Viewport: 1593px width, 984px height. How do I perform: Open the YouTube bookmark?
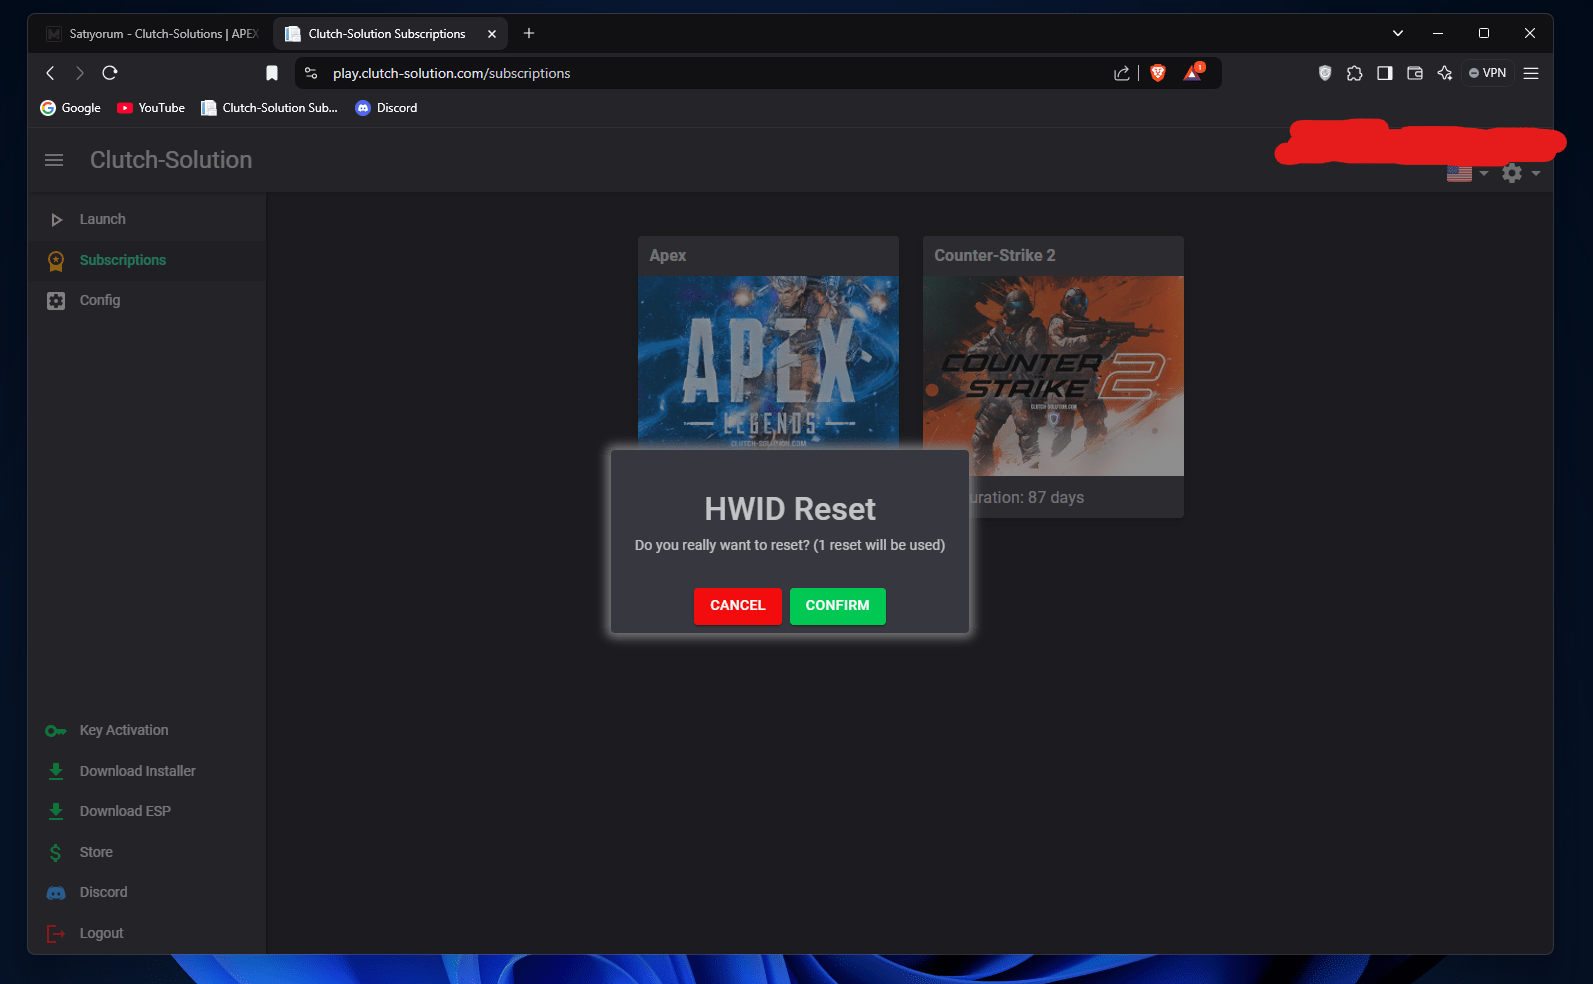pyautogui.click(x=151, y=108)
